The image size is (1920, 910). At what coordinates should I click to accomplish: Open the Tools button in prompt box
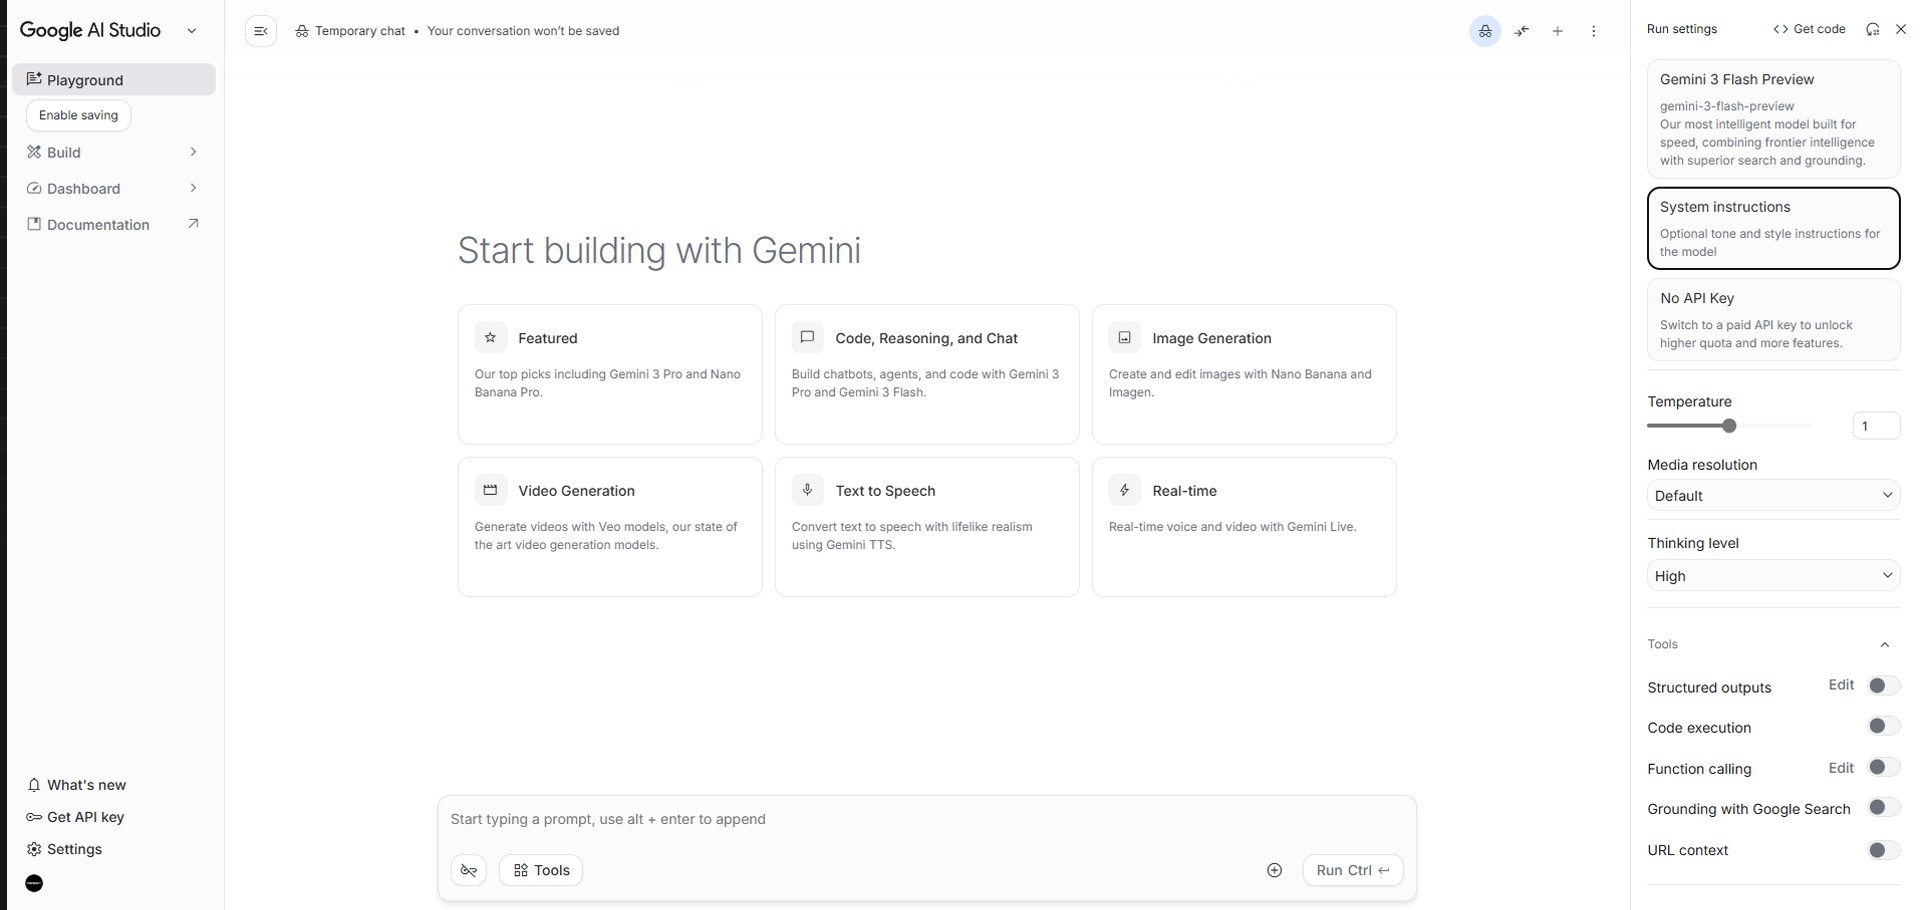[x=541, y=870]
